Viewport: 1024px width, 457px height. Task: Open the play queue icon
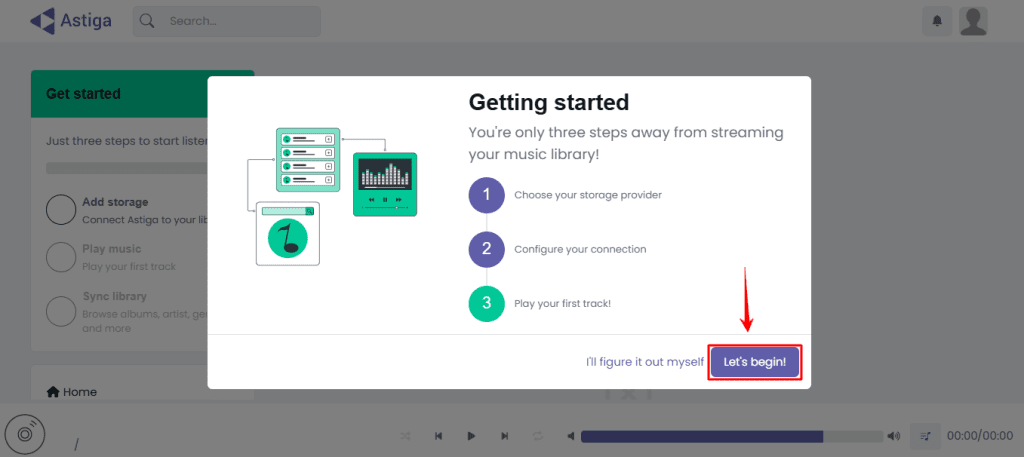(x=926, y=436)
